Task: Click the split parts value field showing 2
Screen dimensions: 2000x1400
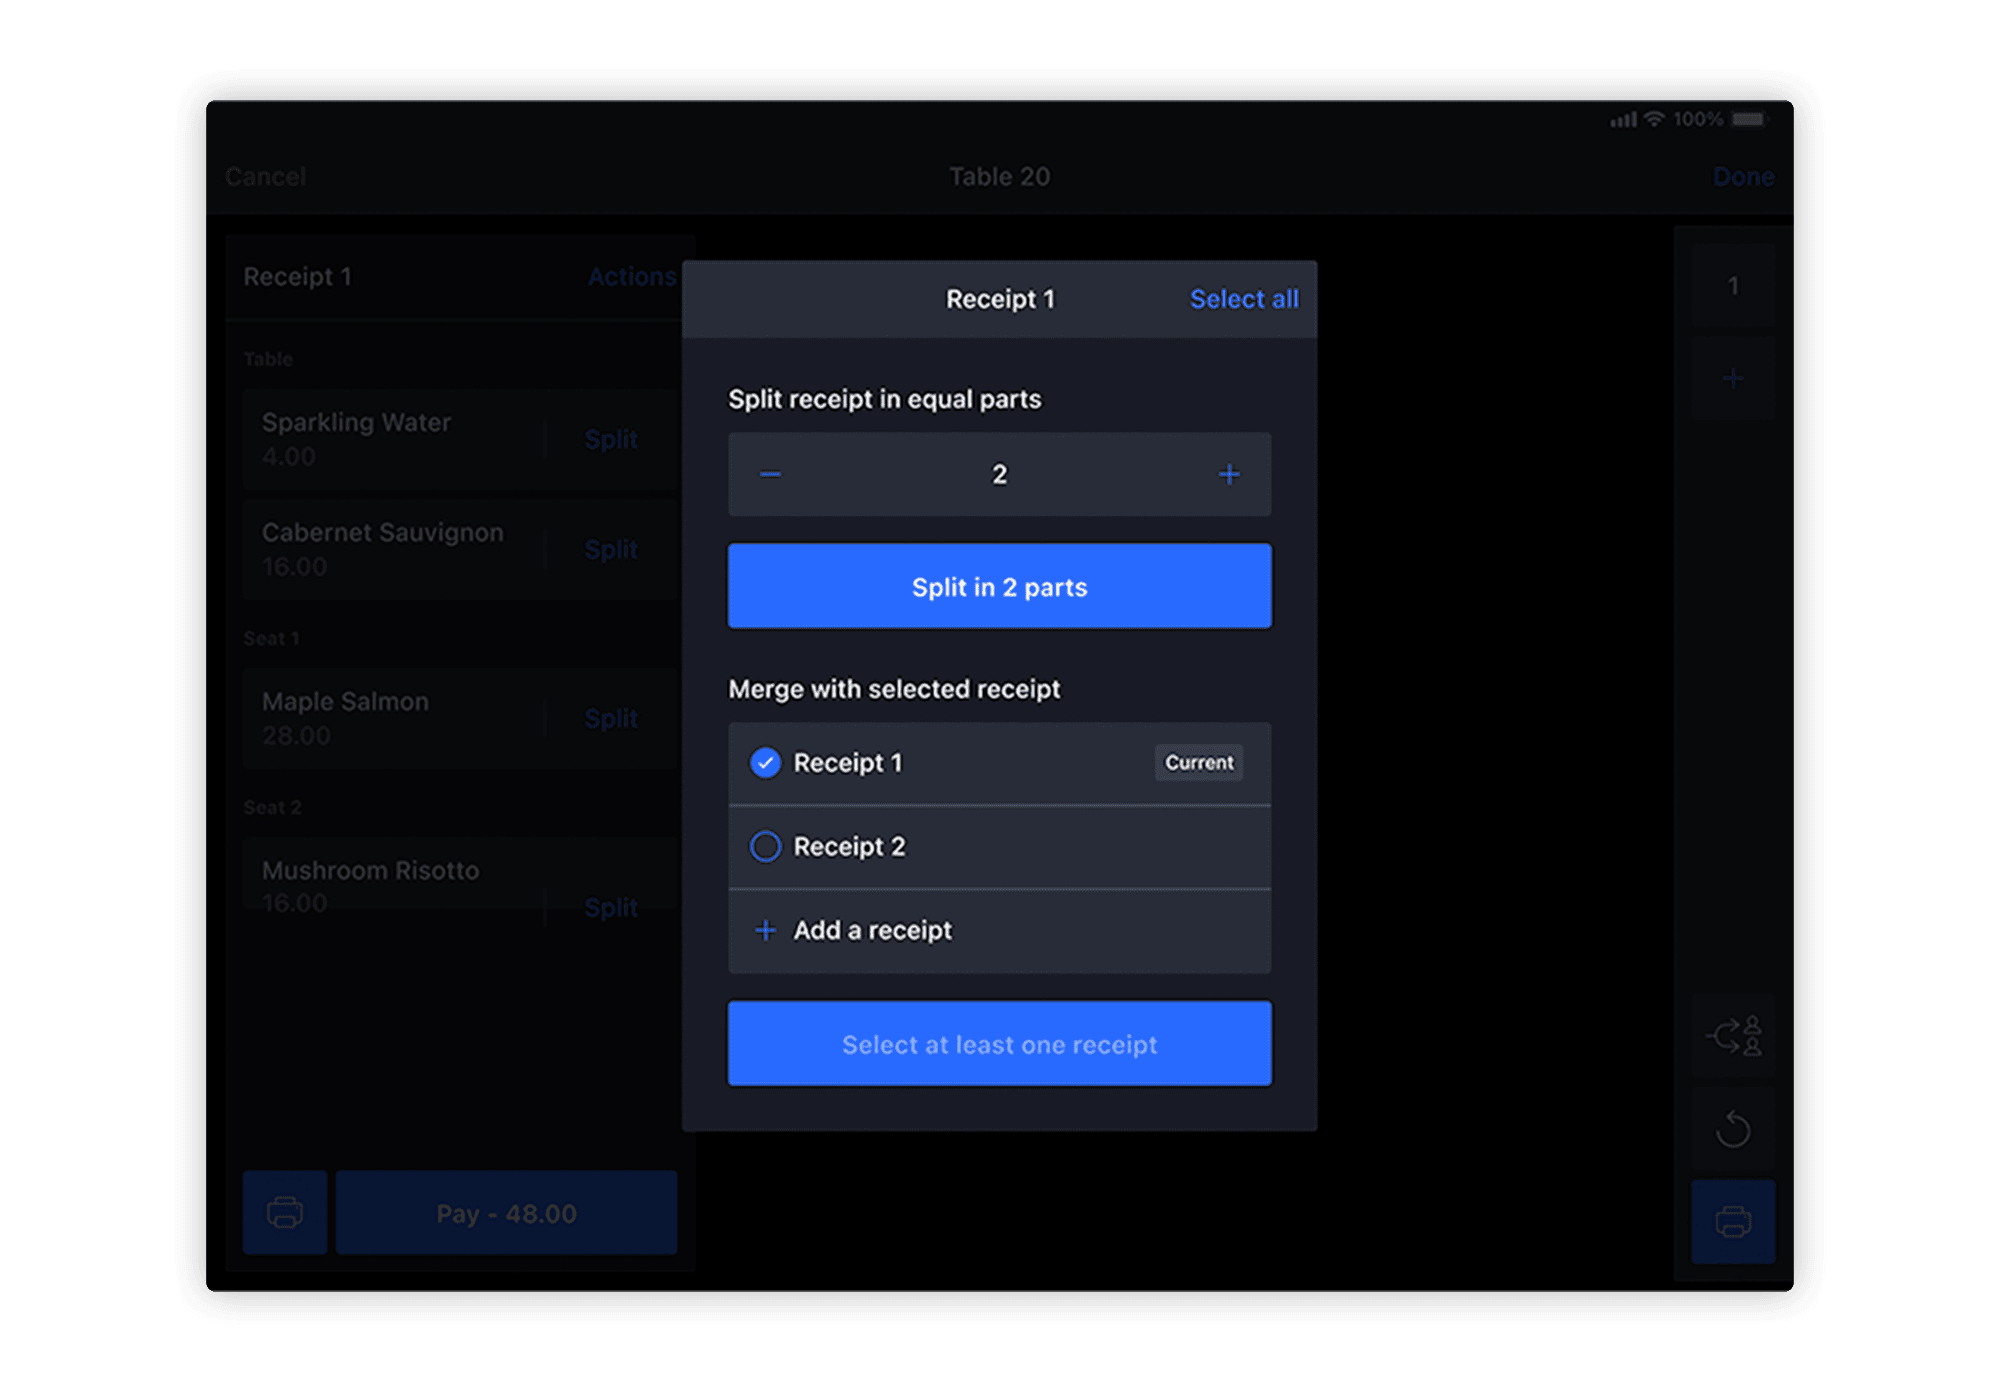Action: click(999, 474)
